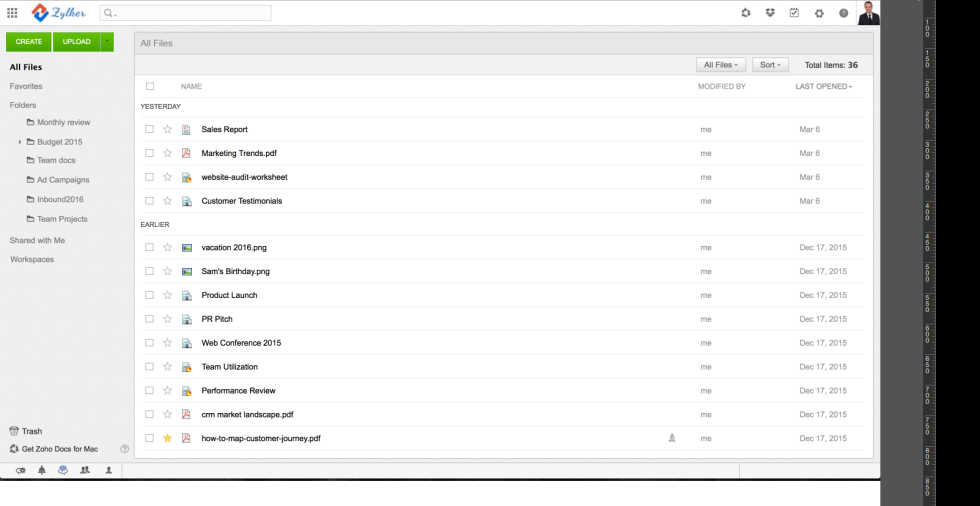Open the settings gear icon

coord(819,13)
